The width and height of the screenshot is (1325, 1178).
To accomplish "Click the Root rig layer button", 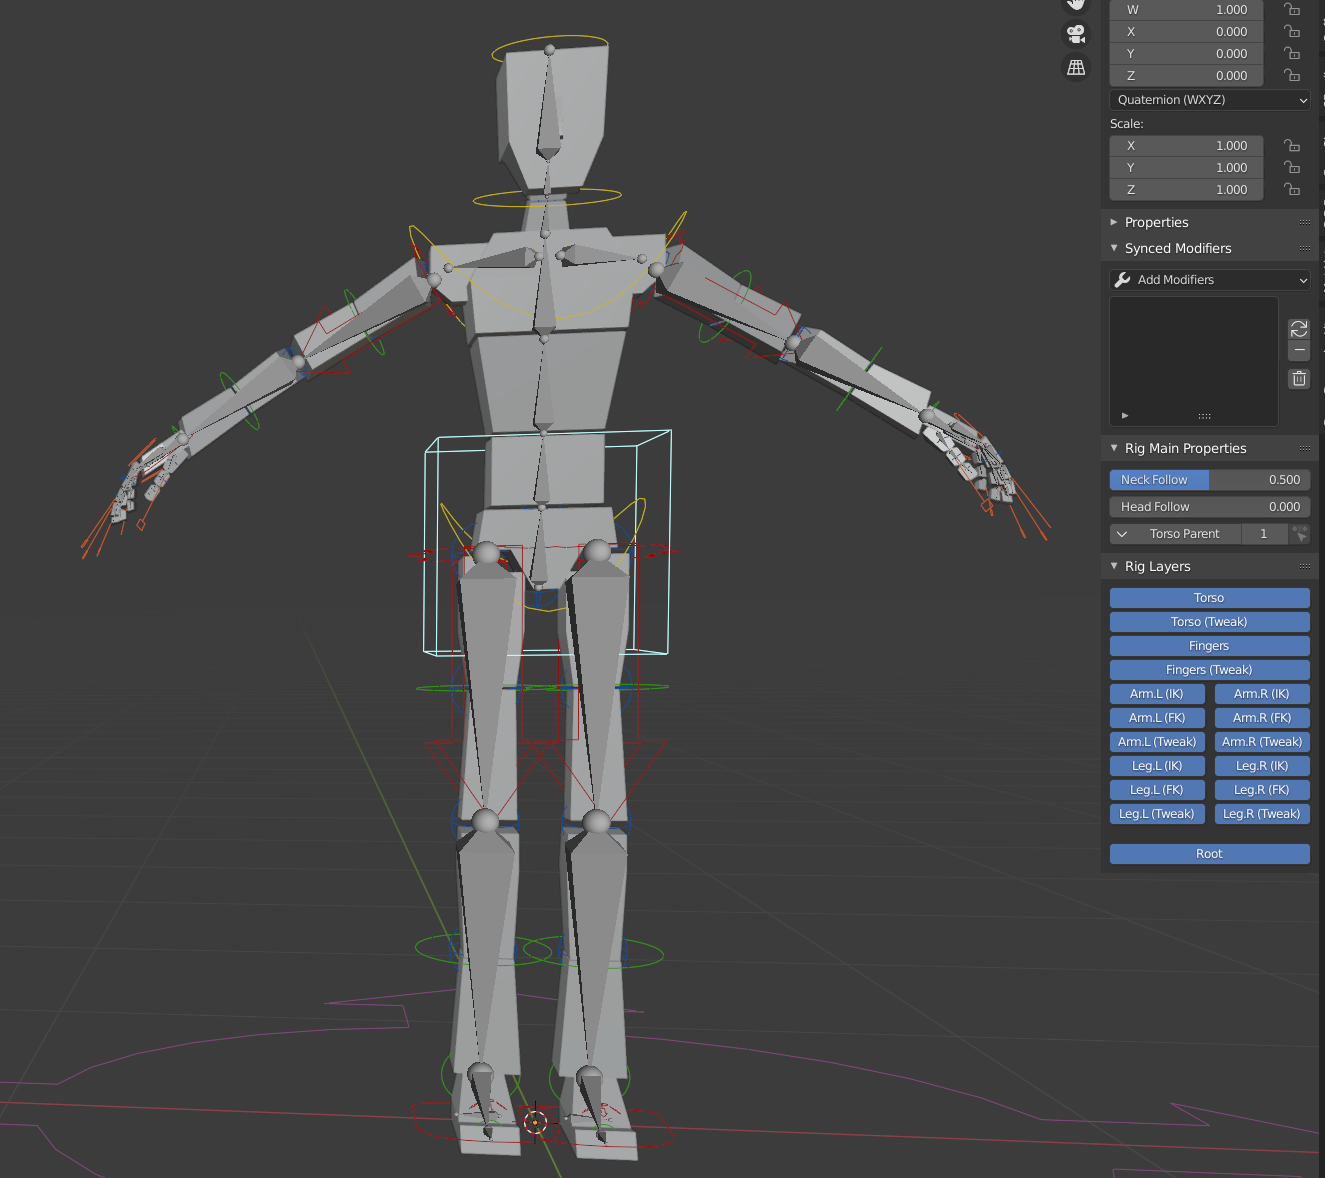I will pyautogui.click(x=1209, y=854).
